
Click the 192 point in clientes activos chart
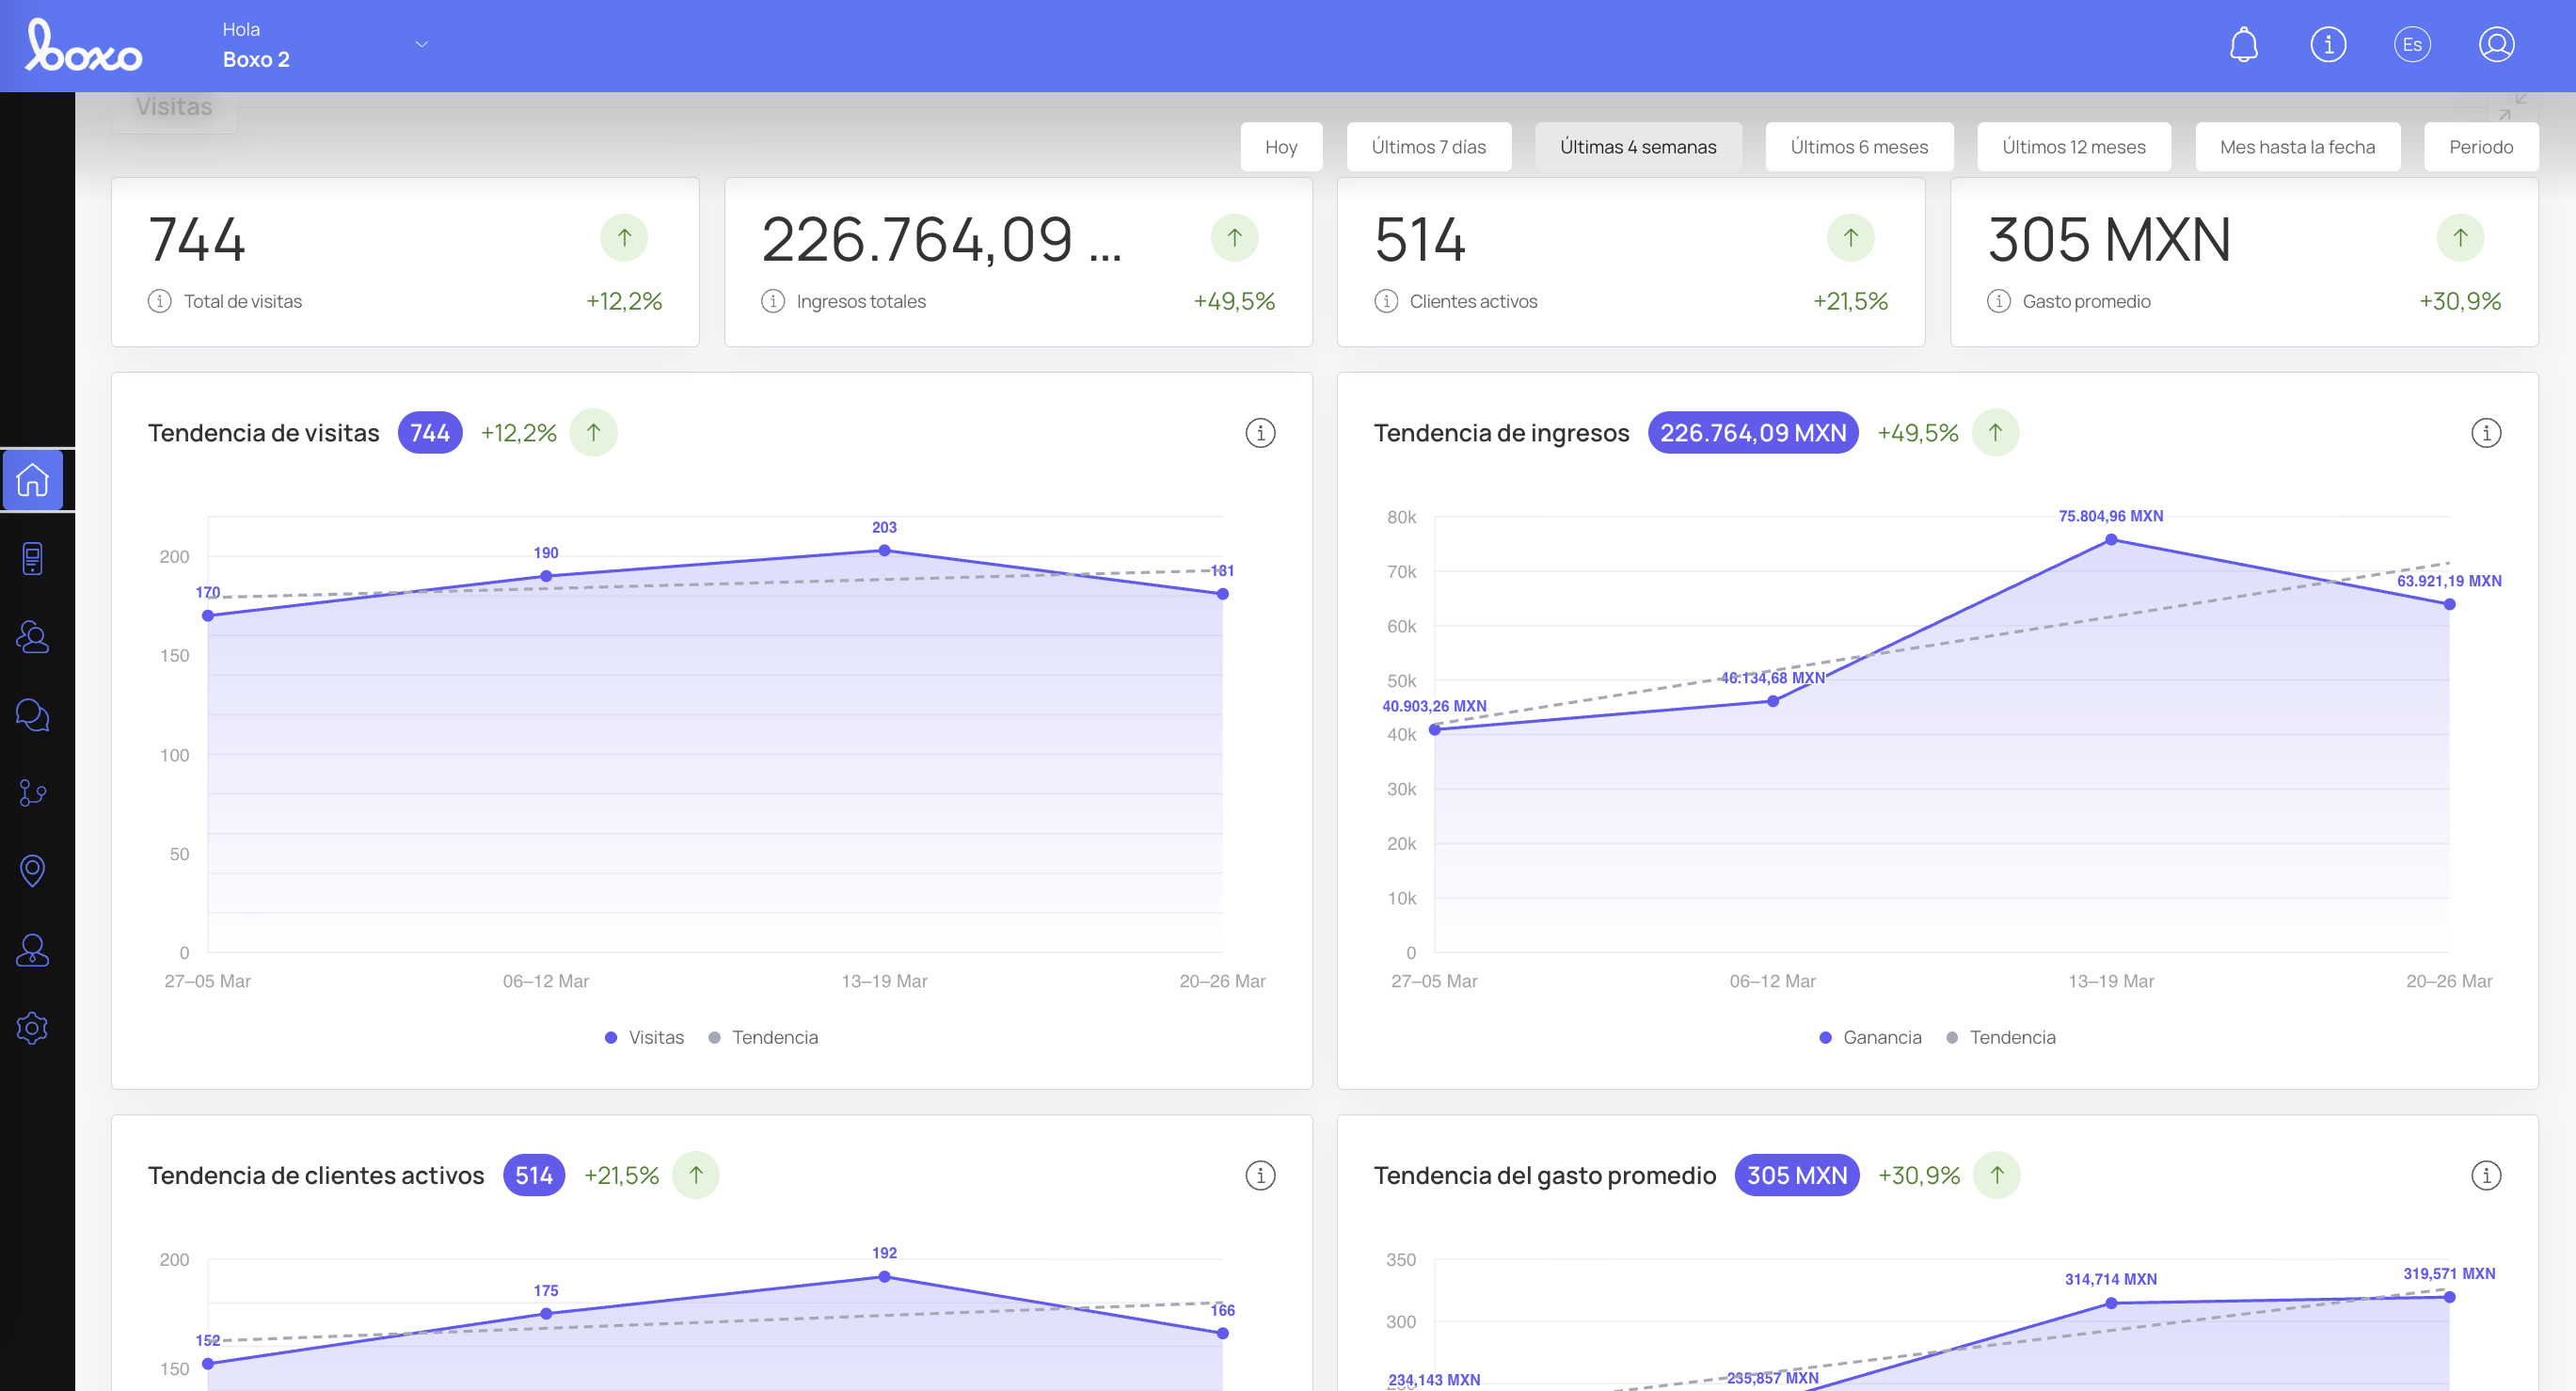click(x=884, y=1276)
